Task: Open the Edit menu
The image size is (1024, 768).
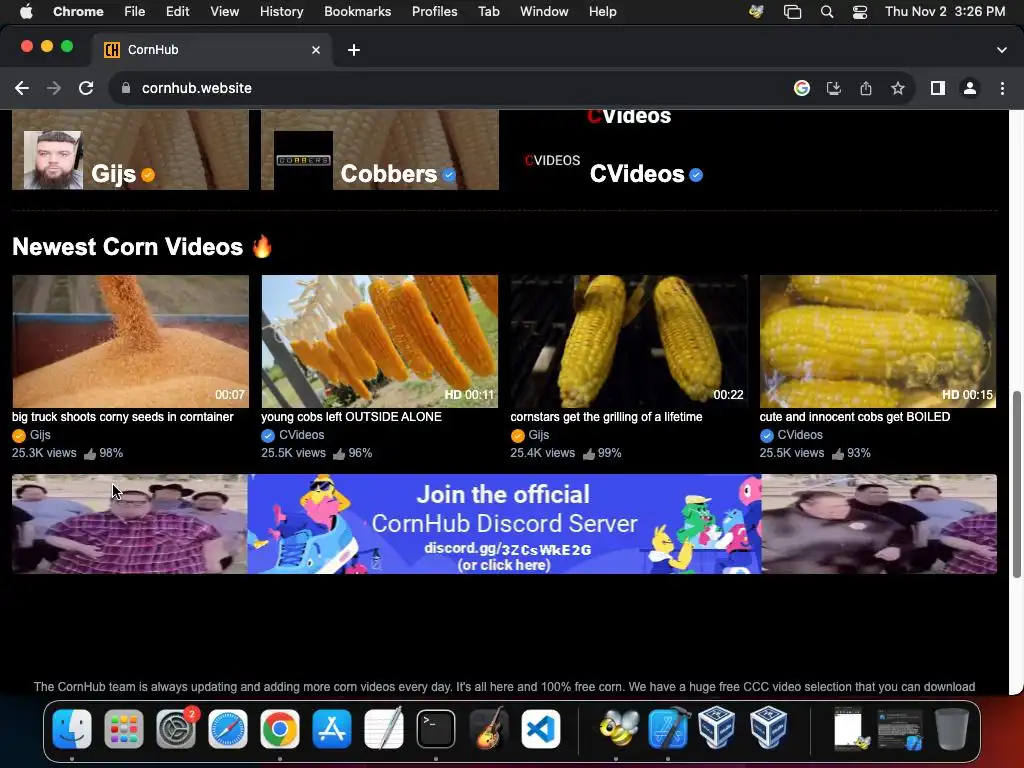Action: 177,12
